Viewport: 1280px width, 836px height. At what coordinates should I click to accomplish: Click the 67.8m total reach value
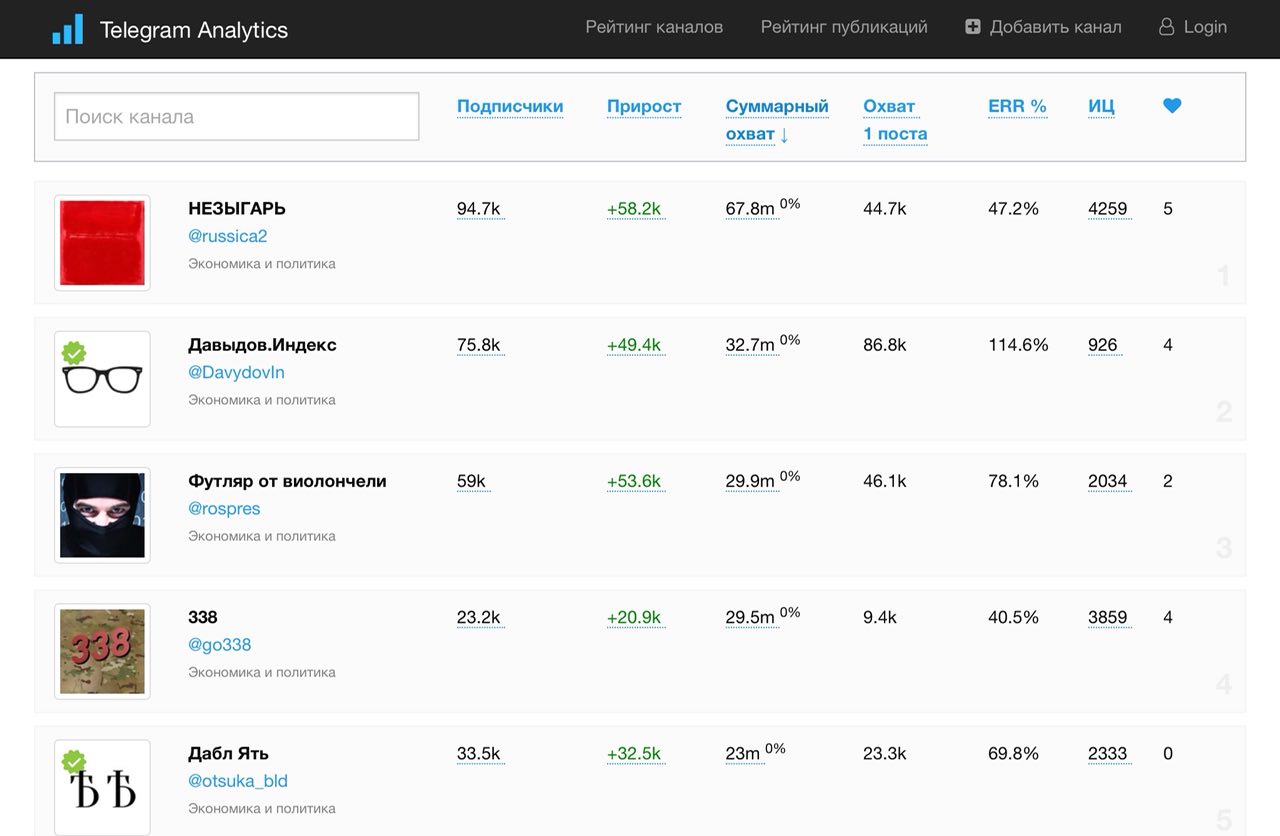pos(750,209)
